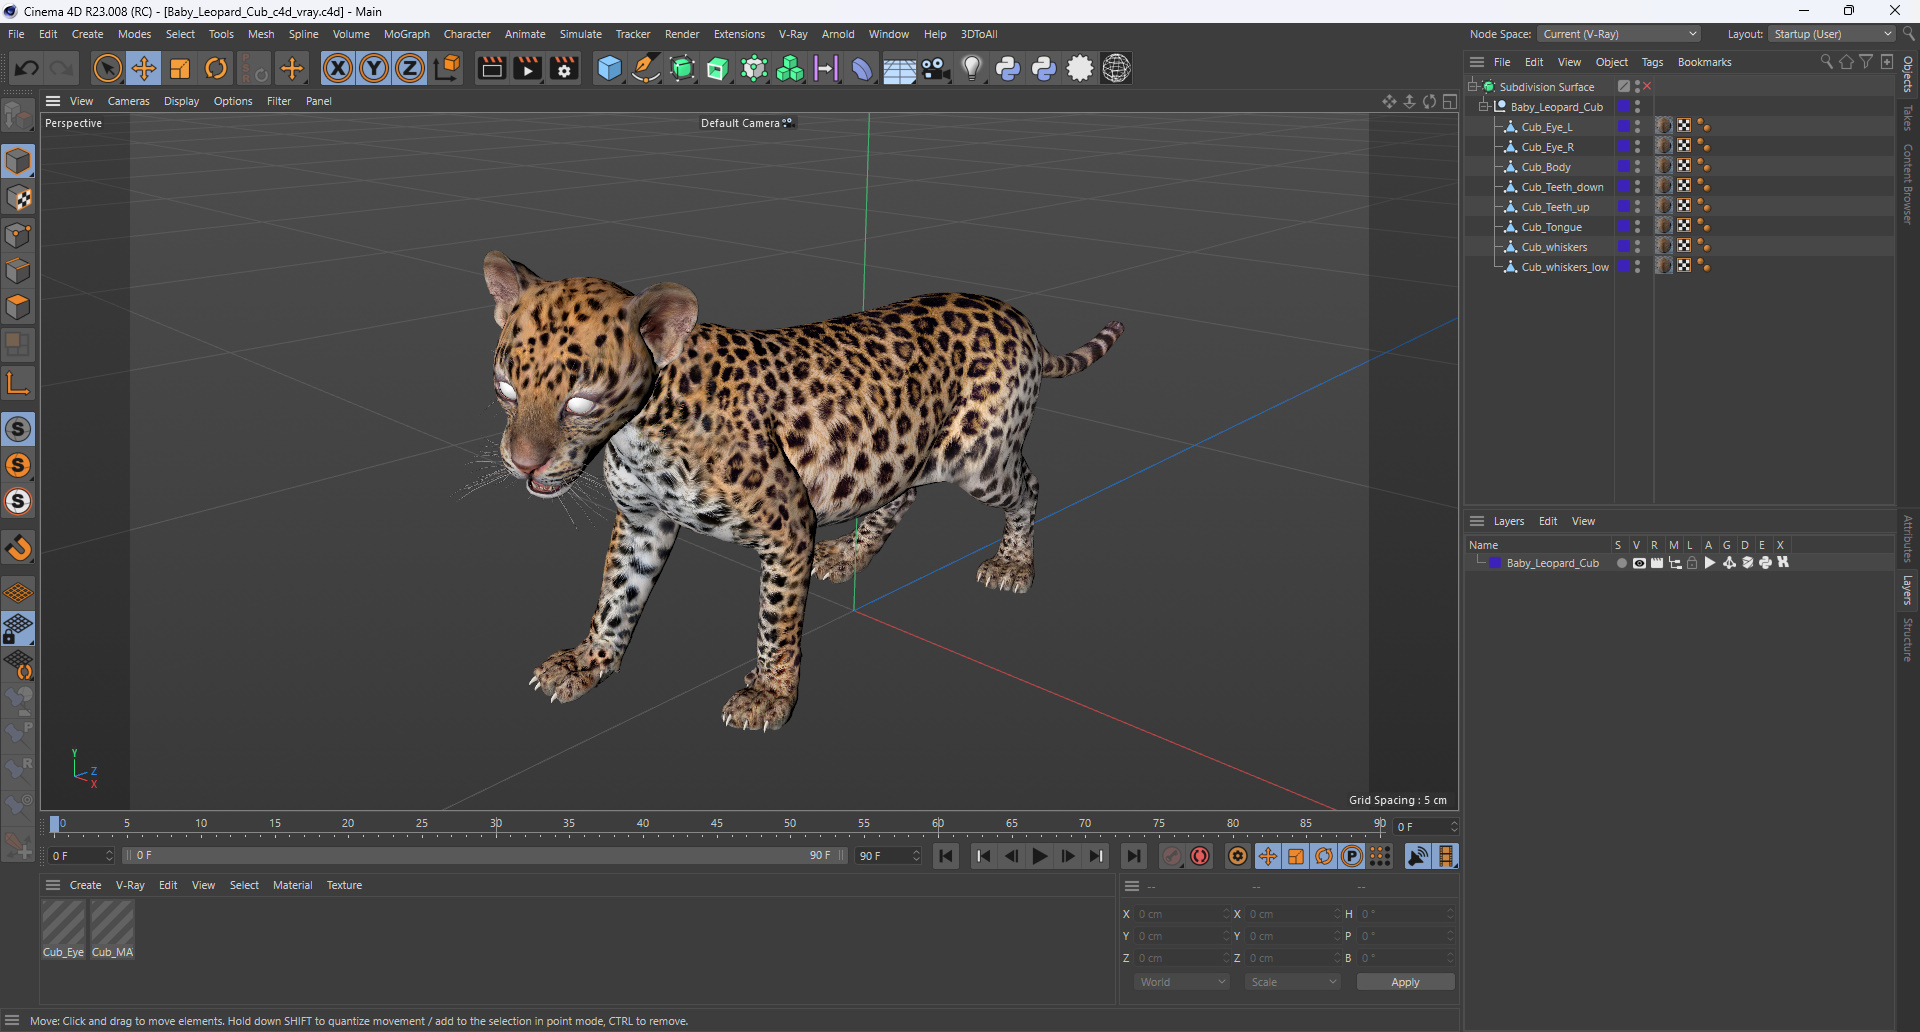Switch to Make Editable mode icon

[x=18, y=117]
